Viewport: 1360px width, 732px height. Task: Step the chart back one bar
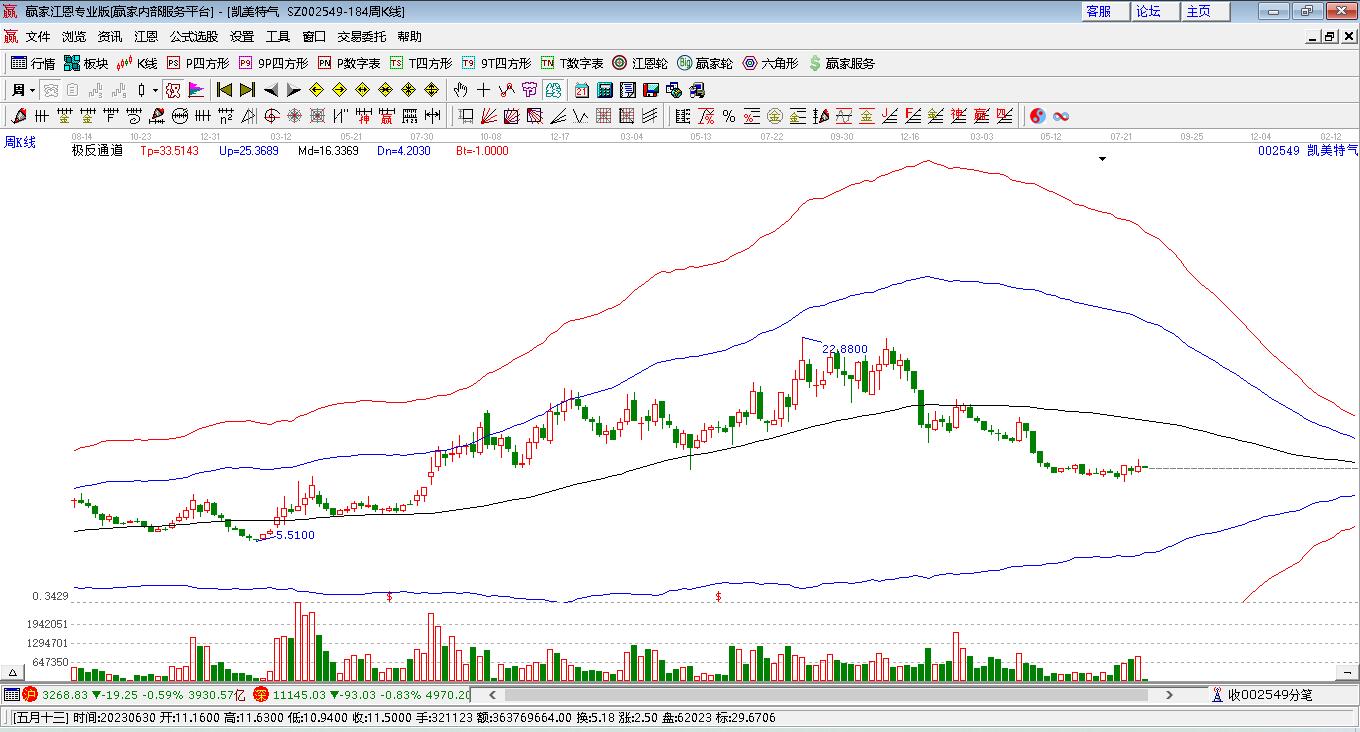click(270, 90)
